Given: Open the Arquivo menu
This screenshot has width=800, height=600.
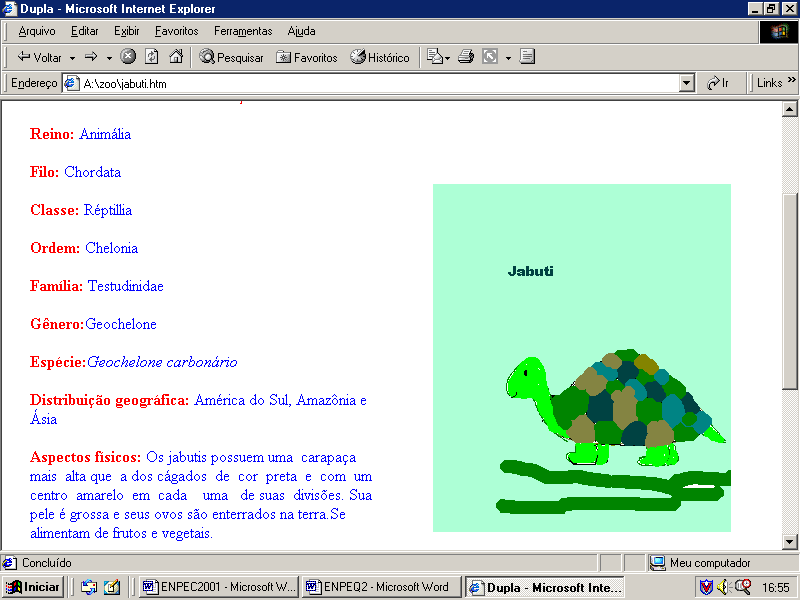Looking at the screenshot, I should (x=37, y=31).
